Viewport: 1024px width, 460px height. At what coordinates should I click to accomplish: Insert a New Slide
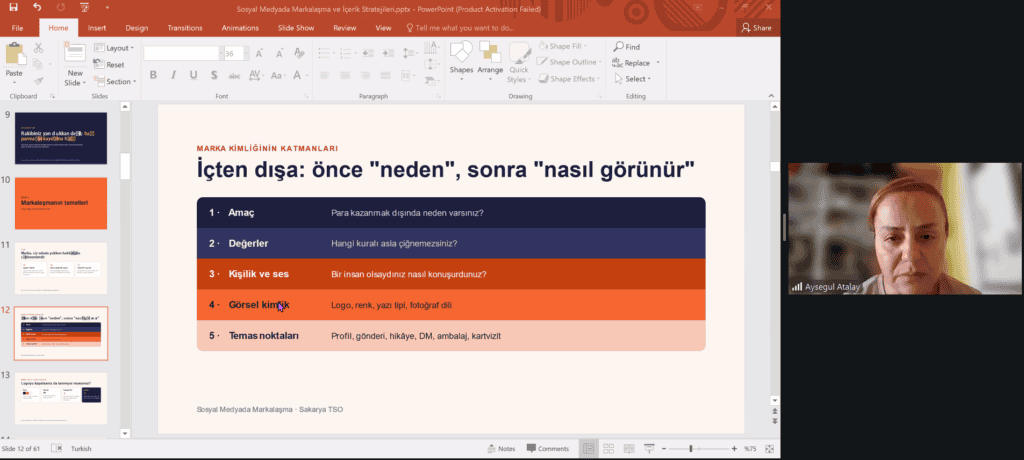coord(75,64)
